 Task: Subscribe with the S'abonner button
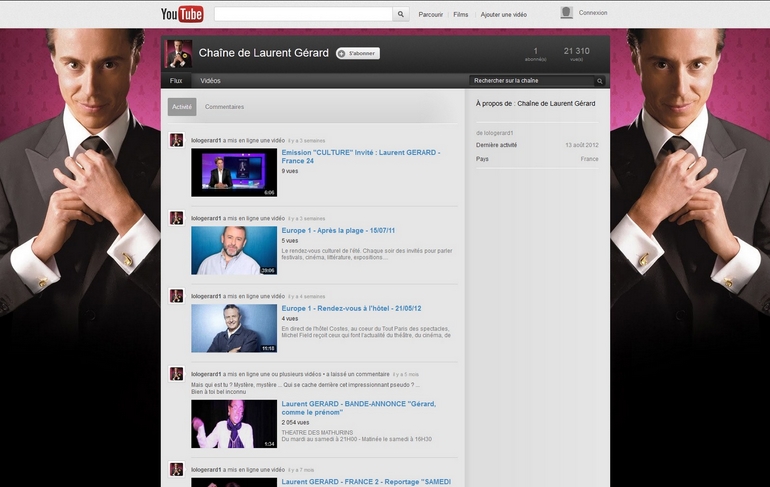(358, 54)
